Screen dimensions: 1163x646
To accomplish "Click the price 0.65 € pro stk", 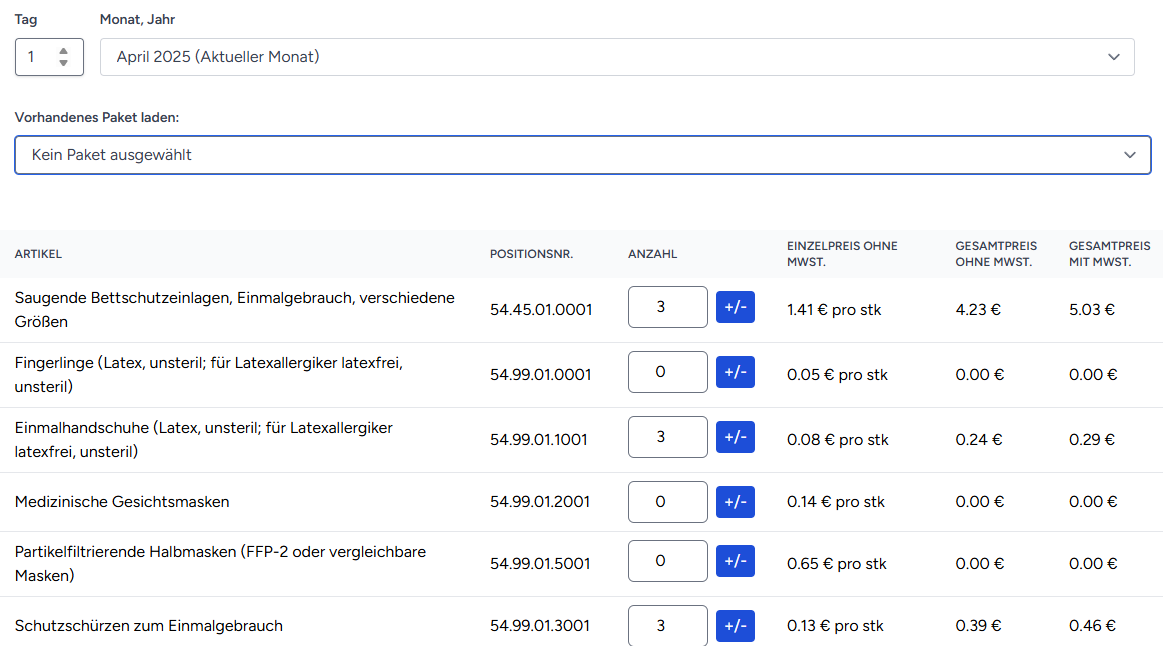I will tap(837, 564).
